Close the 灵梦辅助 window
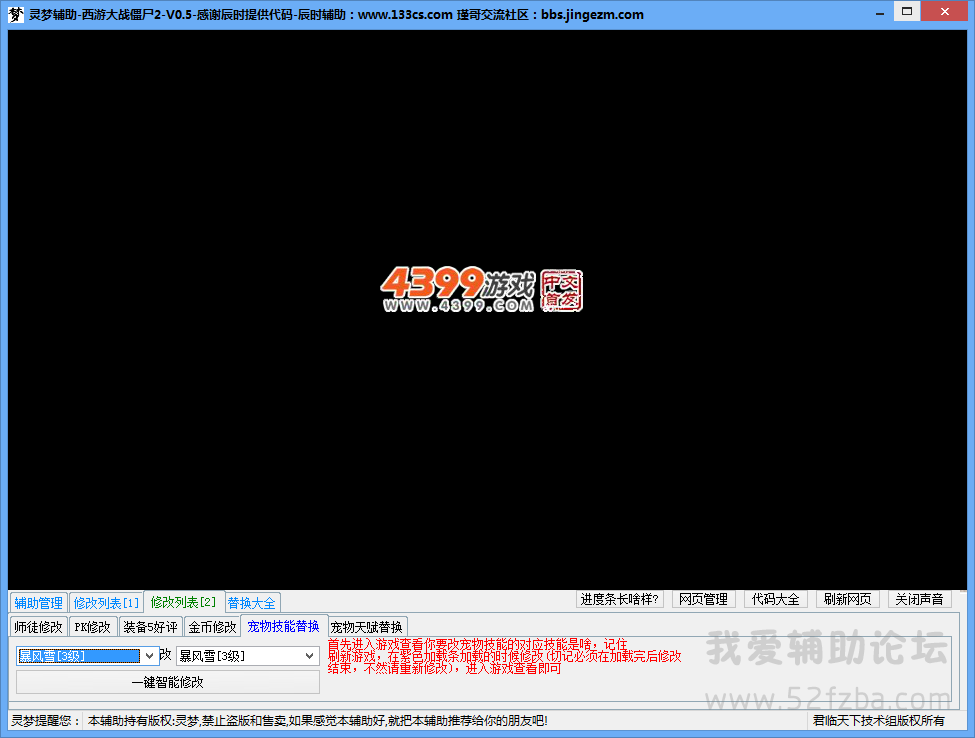Screen dimensions: 975x738 click(945, 12)
